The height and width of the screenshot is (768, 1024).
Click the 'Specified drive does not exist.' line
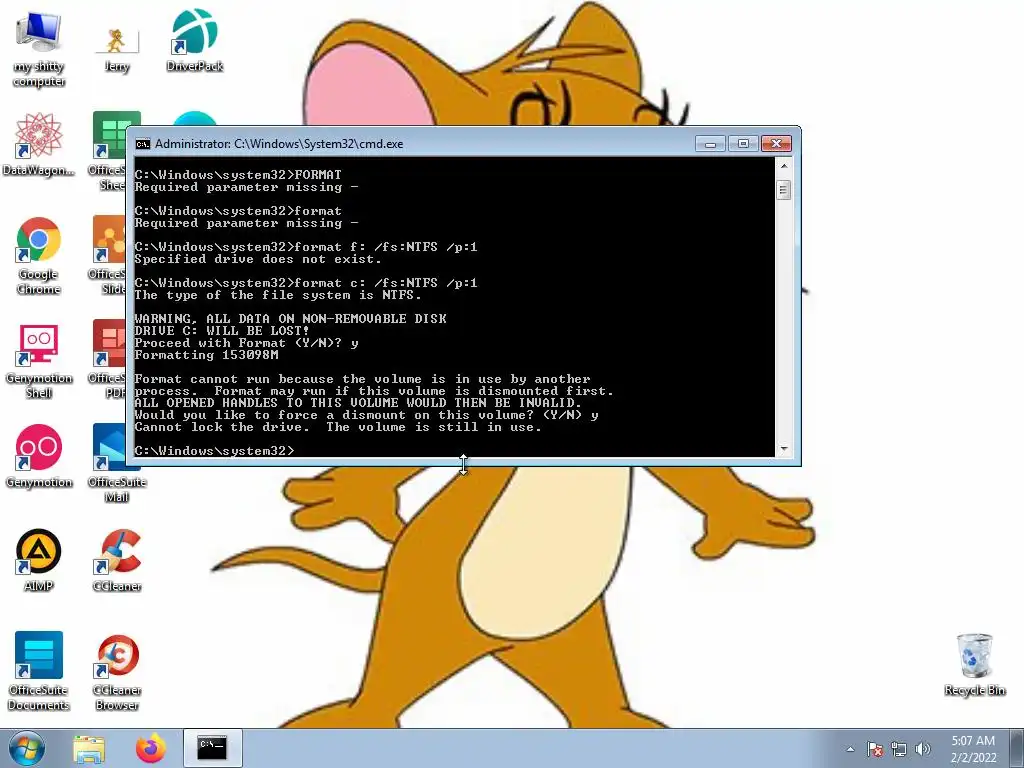click(258, 259)
